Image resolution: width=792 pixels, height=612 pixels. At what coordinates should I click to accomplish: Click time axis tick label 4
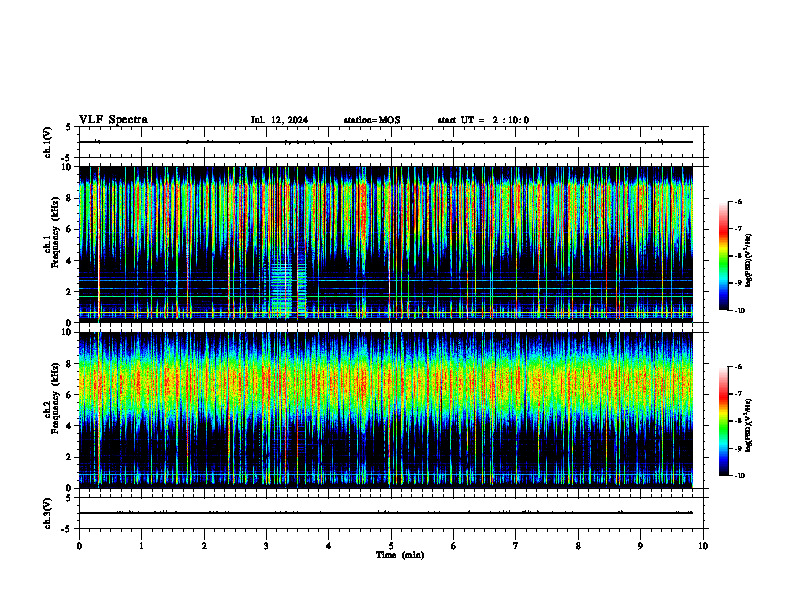[329, 546]
